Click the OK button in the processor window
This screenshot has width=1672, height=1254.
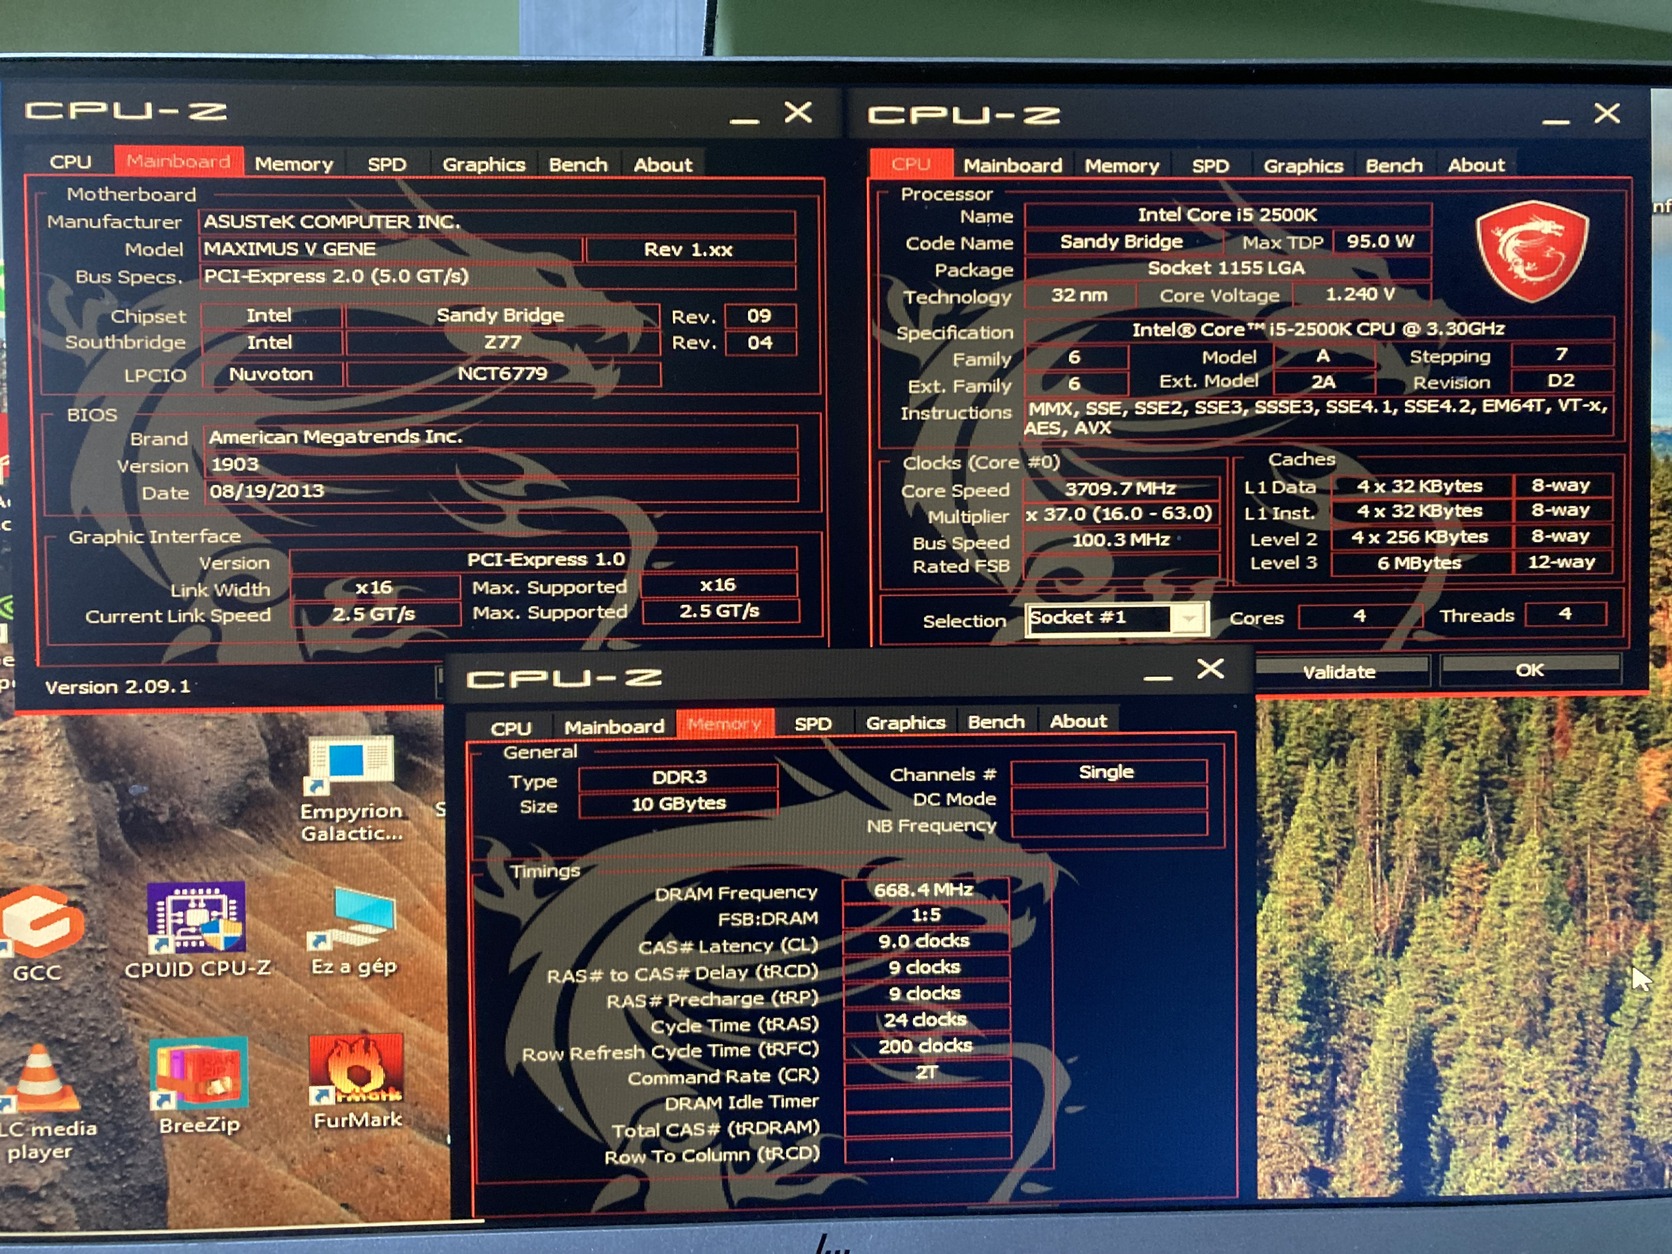tap(1529, 669)
